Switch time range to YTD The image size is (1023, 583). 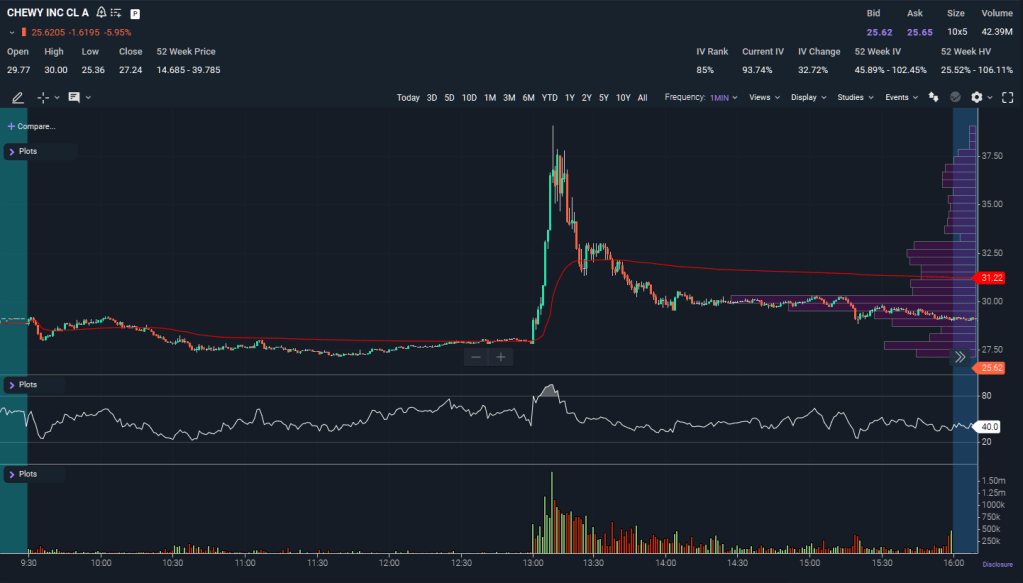click(549, 98)
